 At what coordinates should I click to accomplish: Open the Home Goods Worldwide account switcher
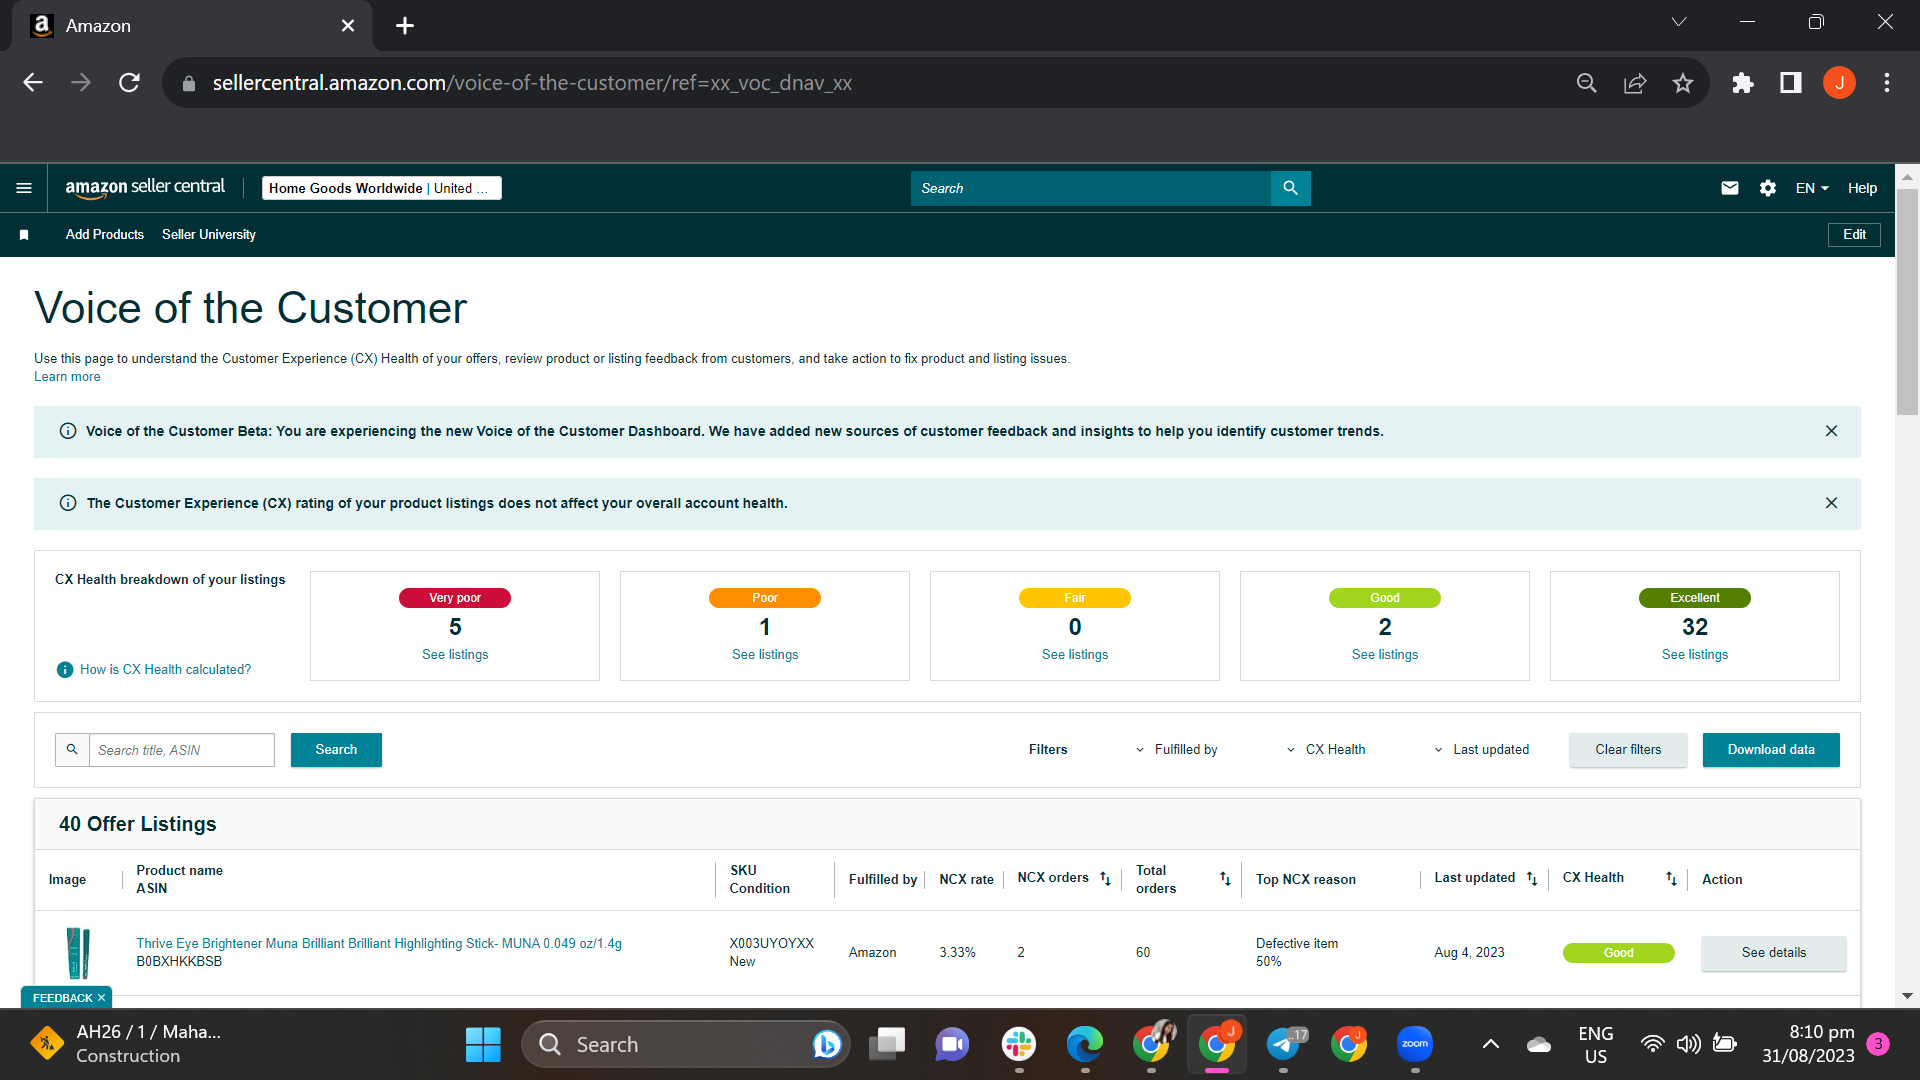coord(381,188)
